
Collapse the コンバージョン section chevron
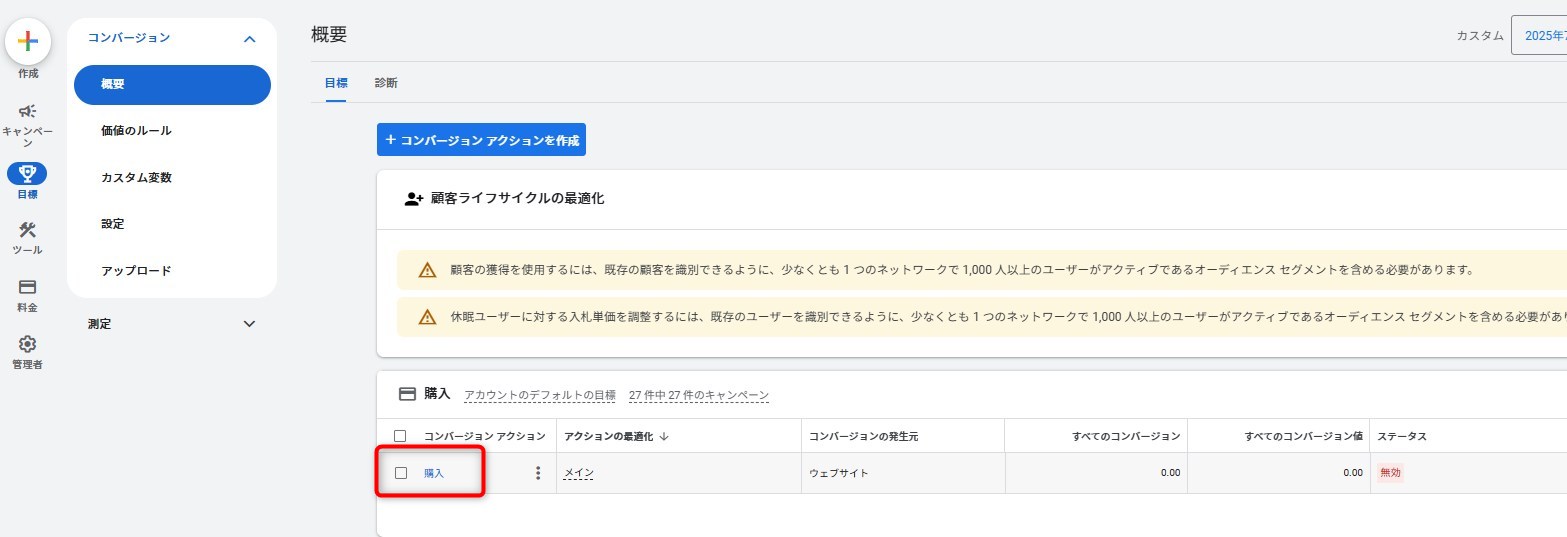(250, 39)
